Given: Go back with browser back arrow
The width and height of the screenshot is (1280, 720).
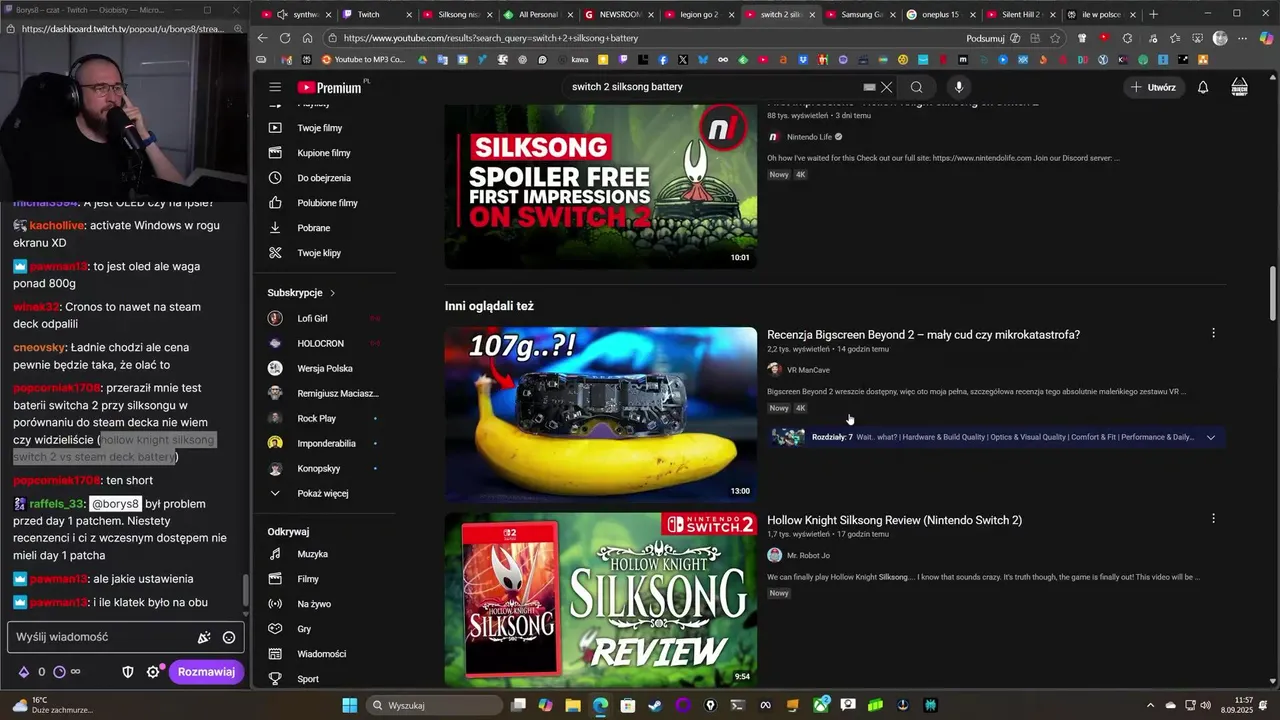Looking at the screenshot, I should [x=262, y=38].
